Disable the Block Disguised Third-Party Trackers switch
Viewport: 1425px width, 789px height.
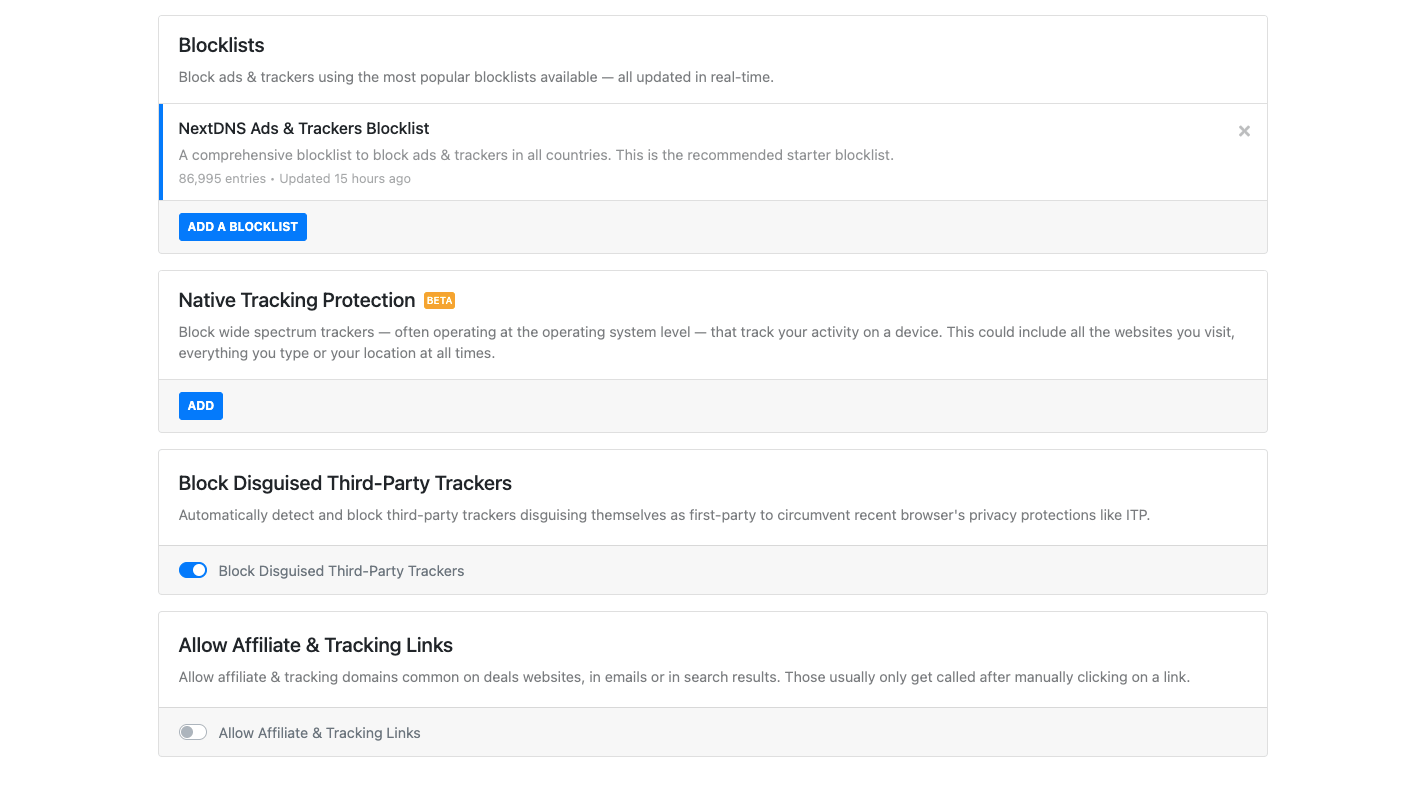pyautogui.click(x=193, y=570)
